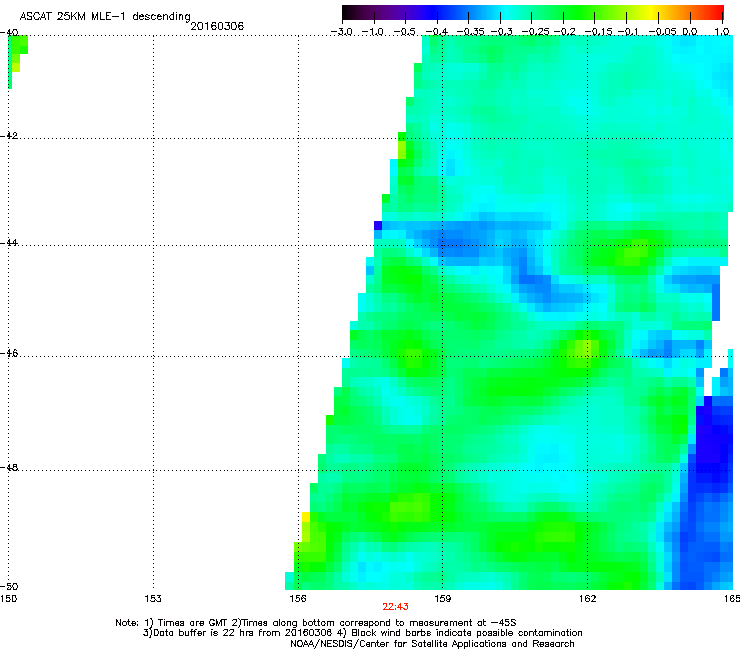Click the latitude axis label -46
This screenshot has width=740, height=650.
point(9,354)
